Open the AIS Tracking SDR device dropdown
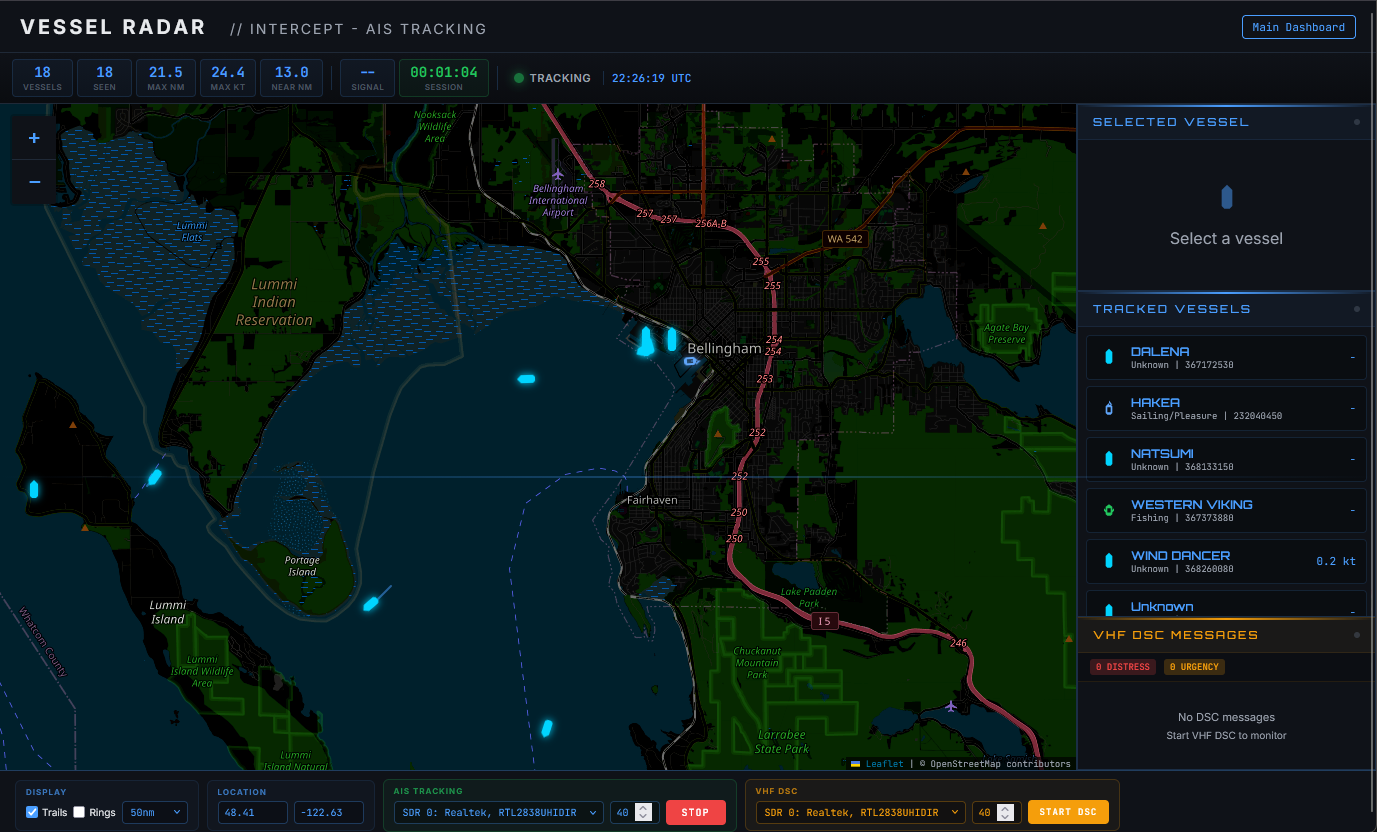The width and height of the screenshot is (1377, 832). point(497,812)
